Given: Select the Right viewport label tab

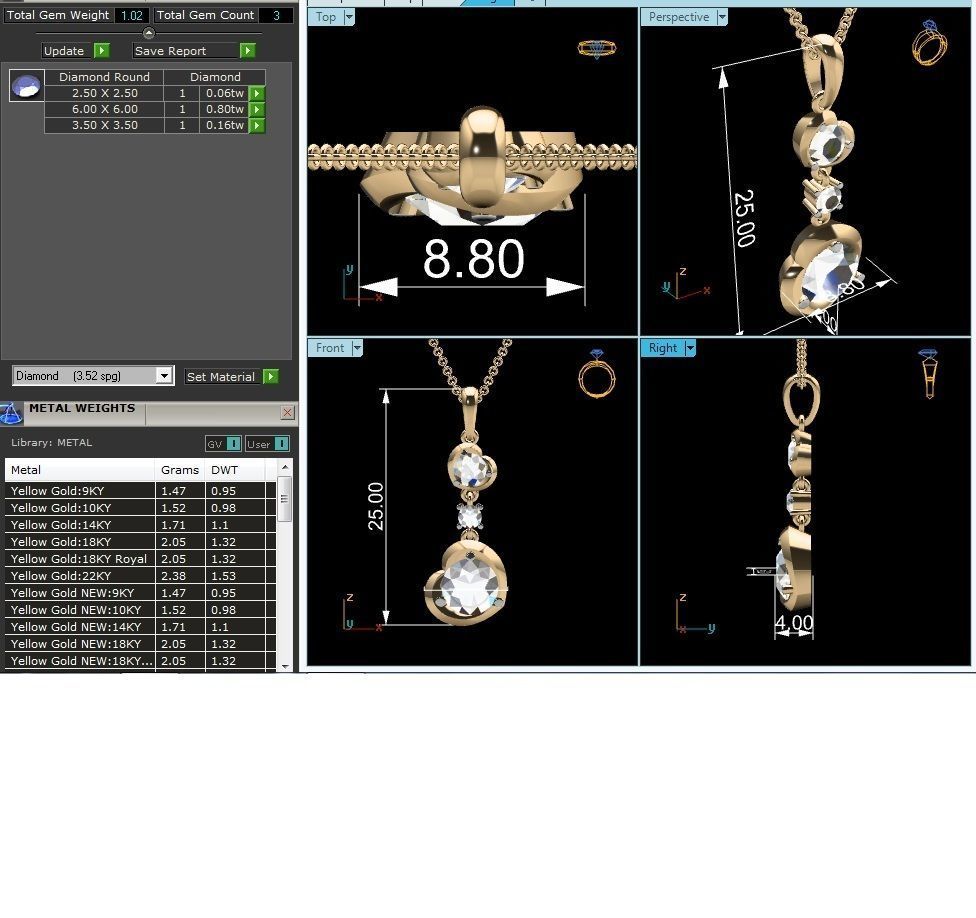Looking at the screenshot, I should pyautogui.click(x=662, y=348).
